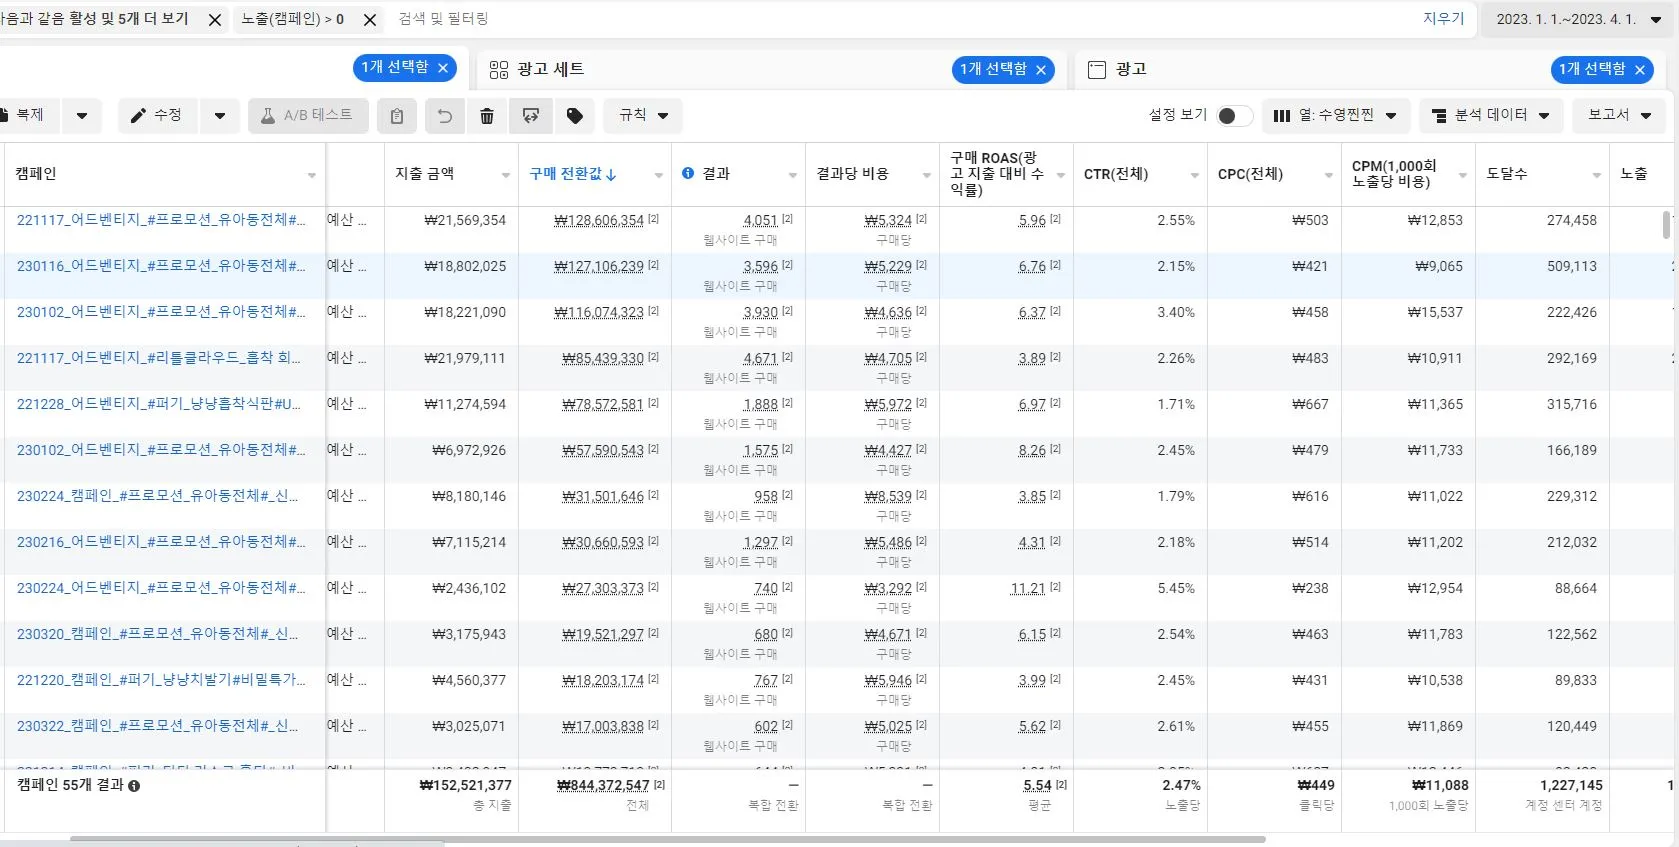Click the info icon beside 결과 column
This screenshot has width=1679, height=847.
(x=688, y=173)
